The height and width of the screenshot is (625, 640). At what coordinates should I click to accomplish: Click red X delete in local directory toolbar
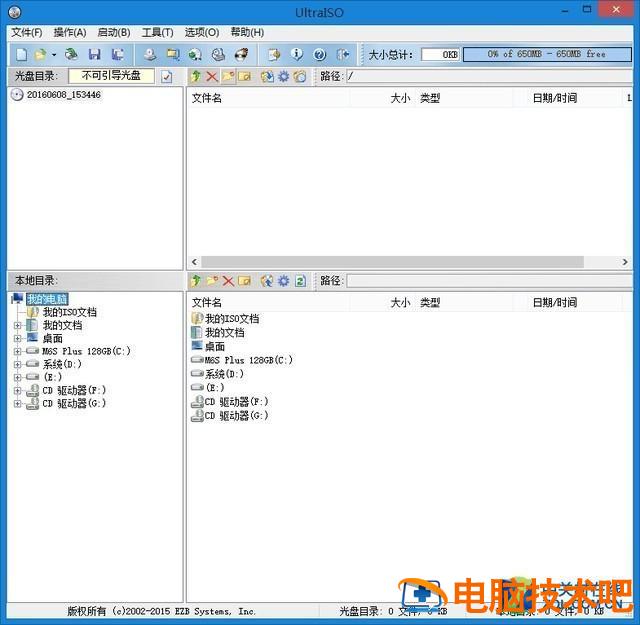[x=228, y=281]
